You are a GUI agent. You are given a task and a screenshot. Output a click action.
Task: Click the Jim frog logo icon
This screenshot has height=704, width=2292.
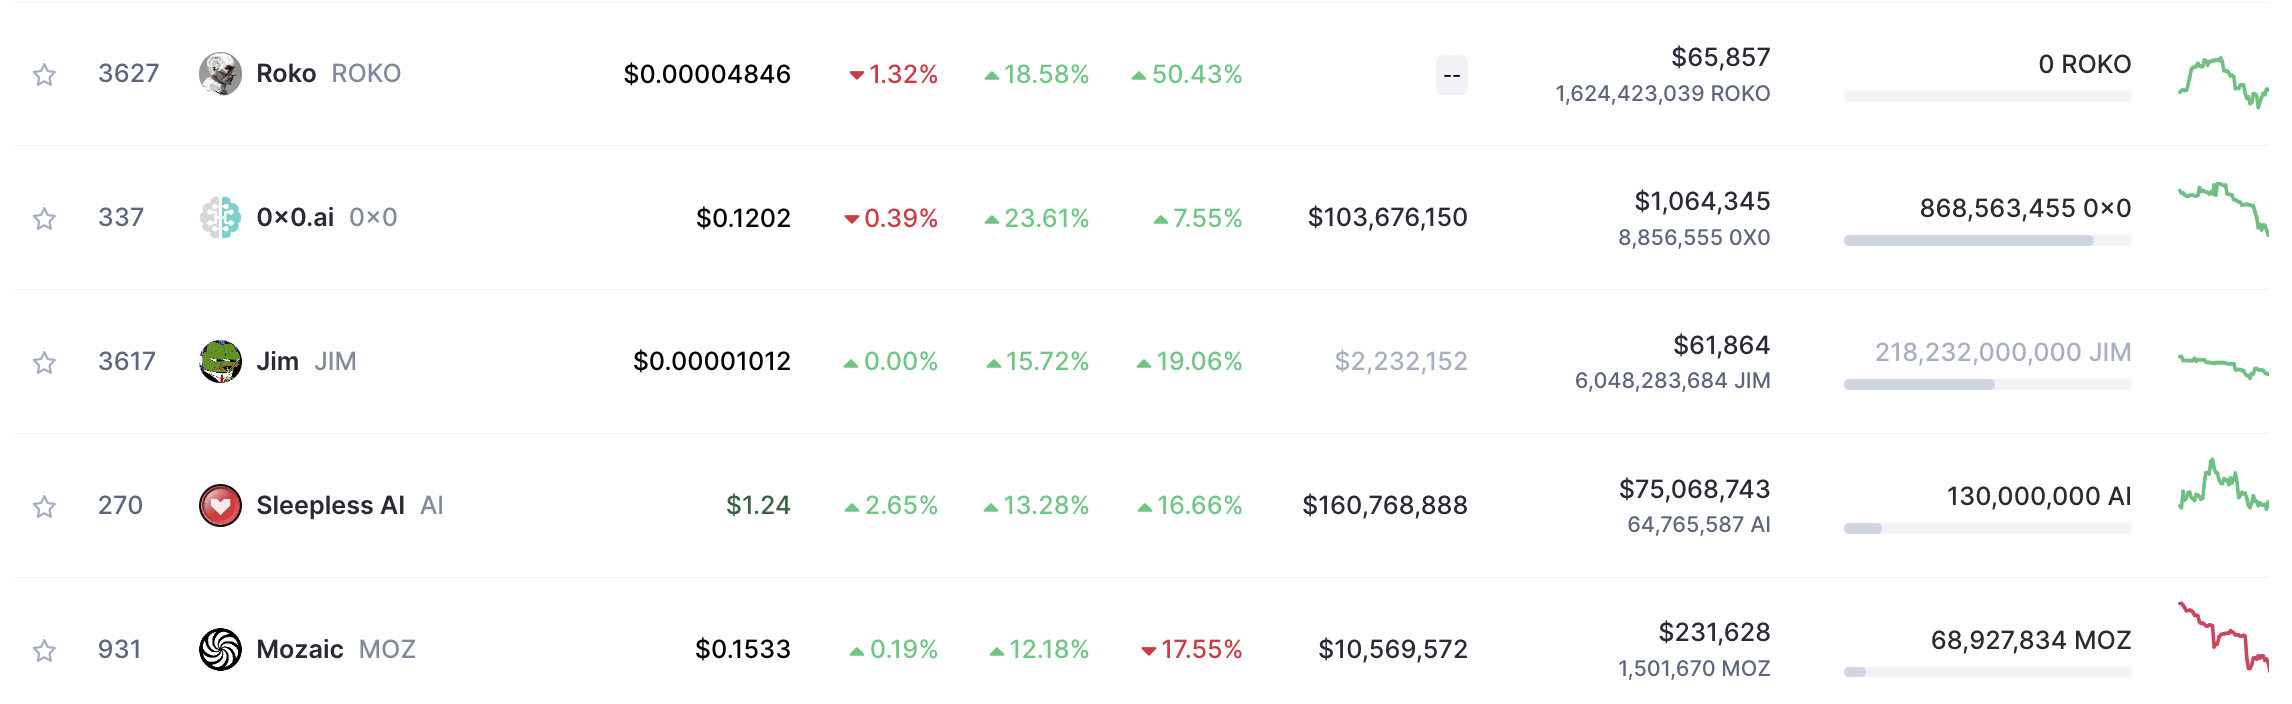pos(220,361)
